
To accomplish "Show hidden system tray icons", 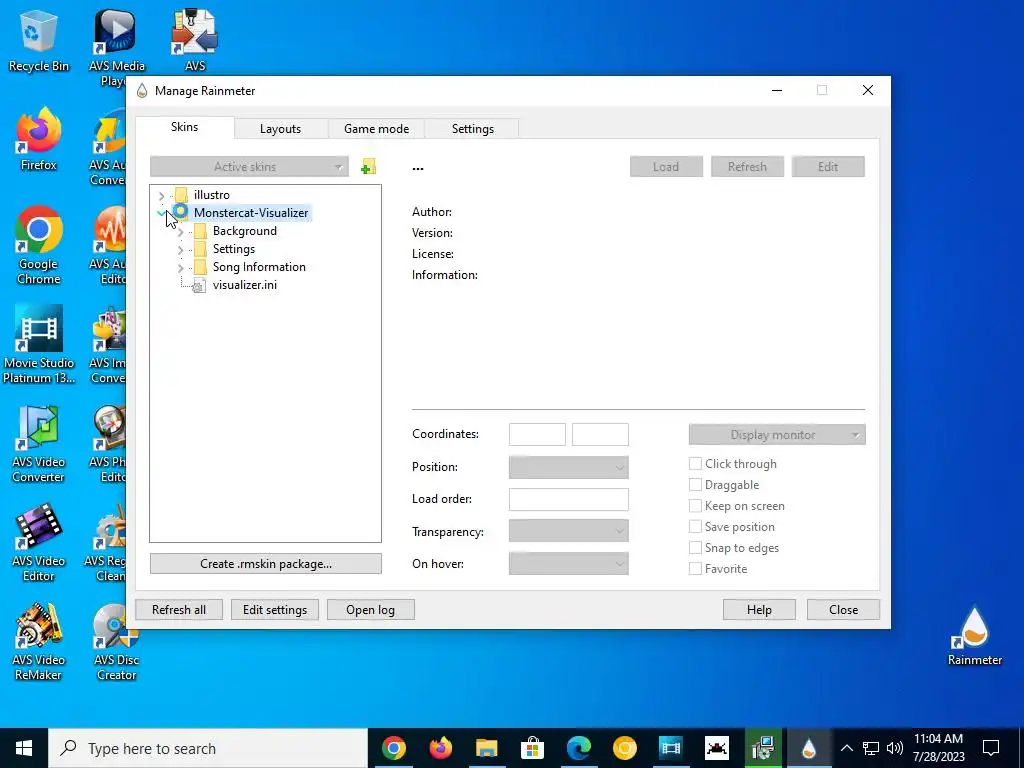I will [x=846, y=748].
